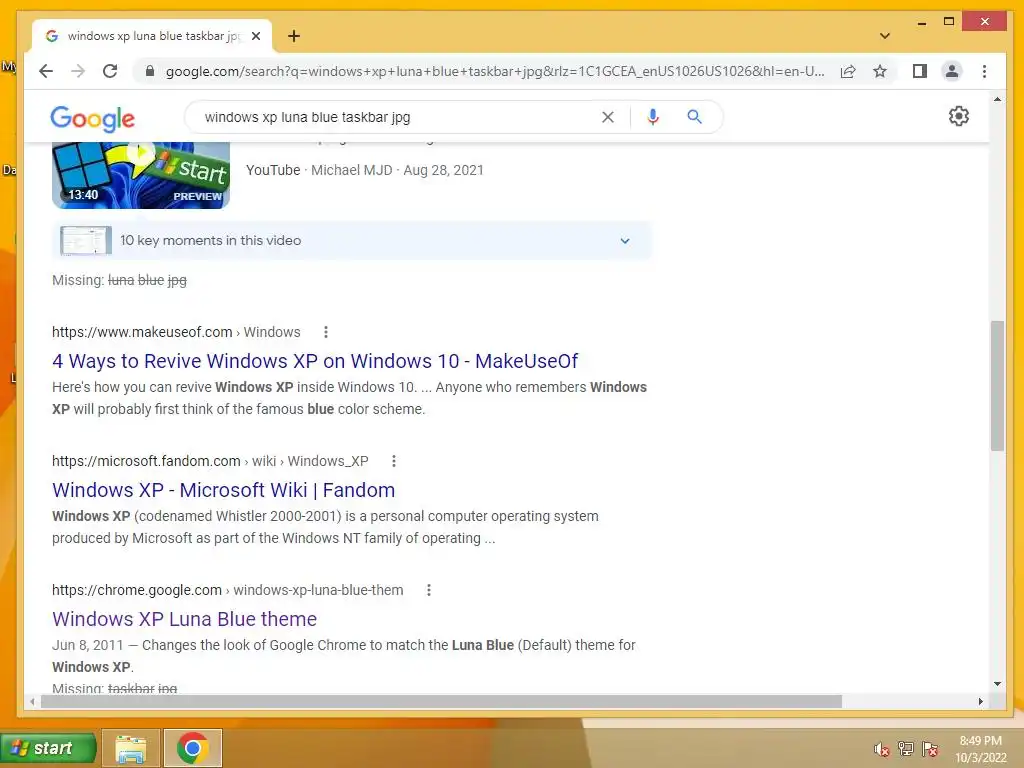
Task: Play the 13:40 YouTube video thumbnail
Action: tap(141, 175)
